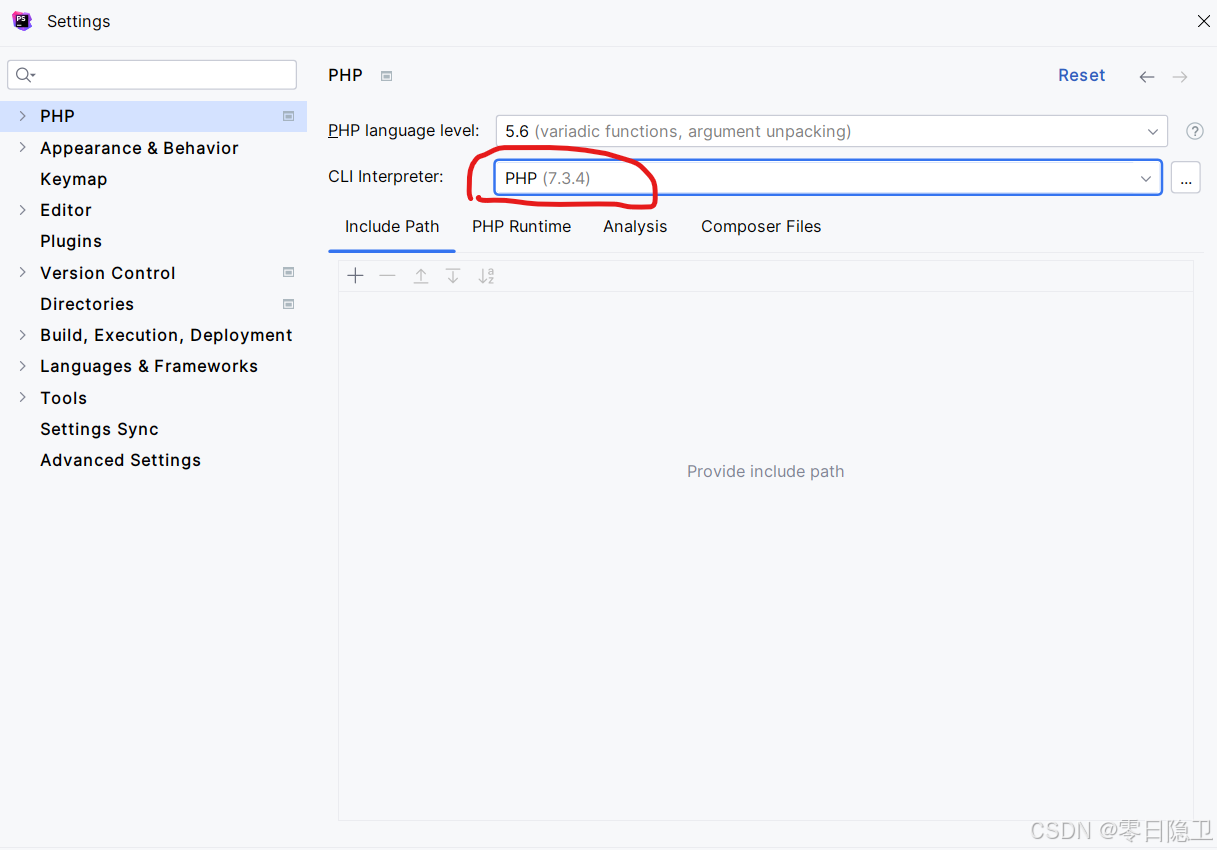This screenshot has height=850, width=1217.
Task: Open help for PHP language level
Action: click(1195, 131)
